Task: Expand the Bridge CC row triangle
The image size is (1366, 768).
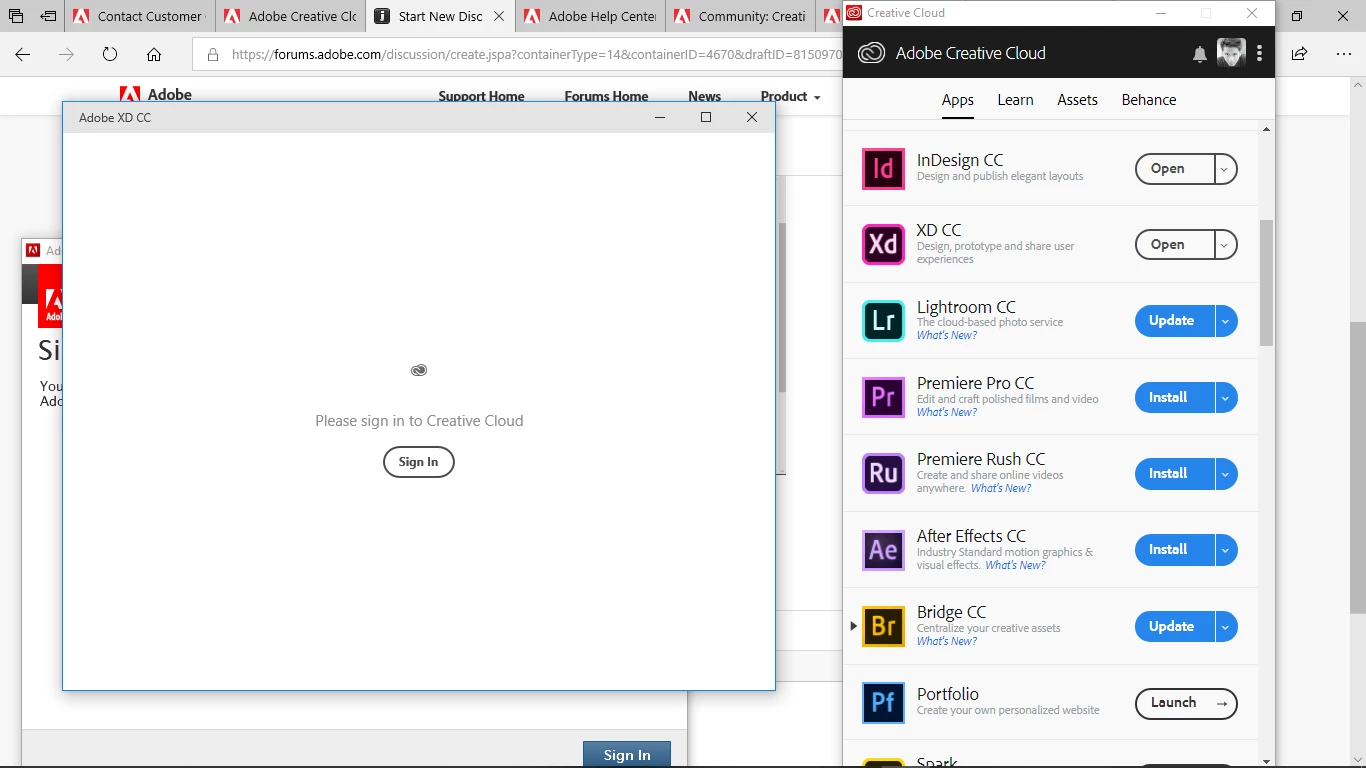Action: point(853,626)
